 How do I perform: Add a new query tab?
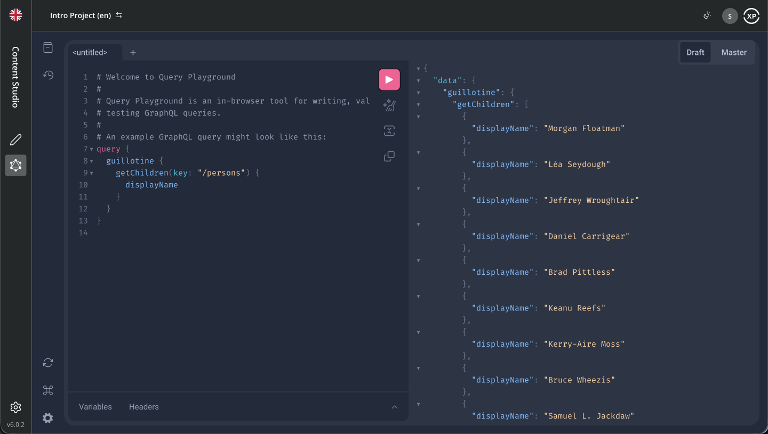point(133,52)
